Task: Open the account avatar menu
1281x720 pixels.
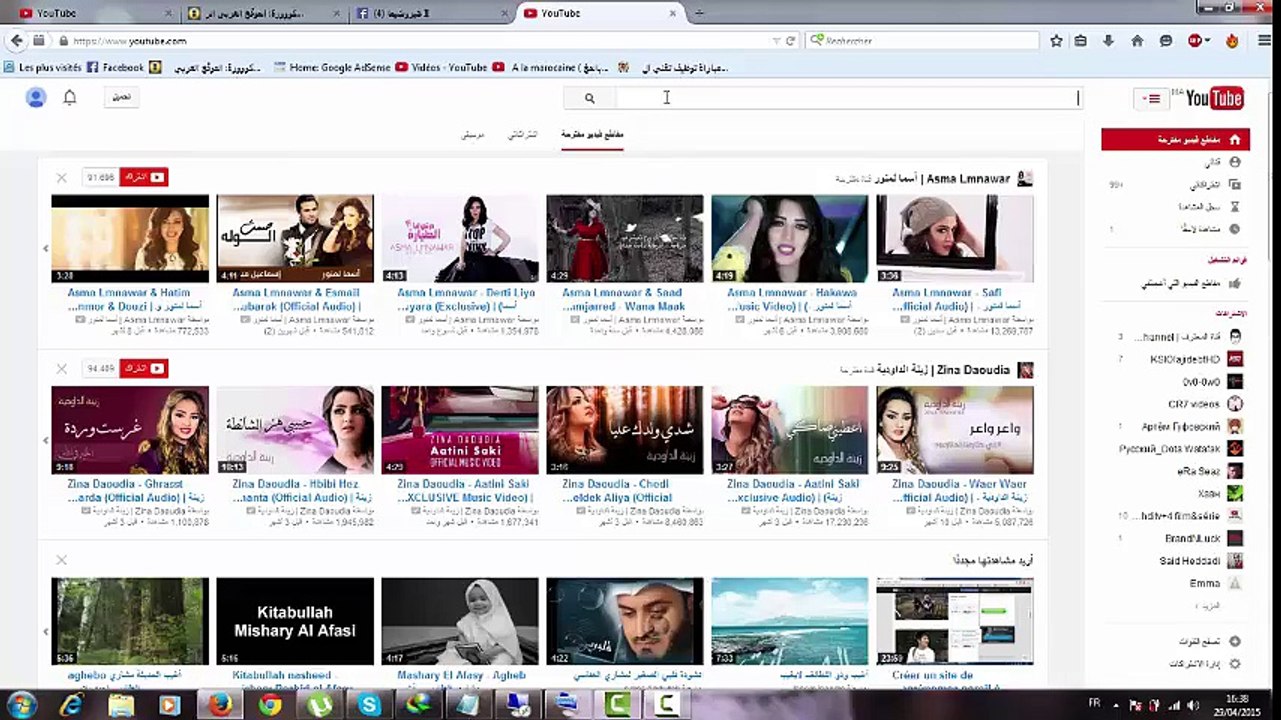Action: pos(36,98)
